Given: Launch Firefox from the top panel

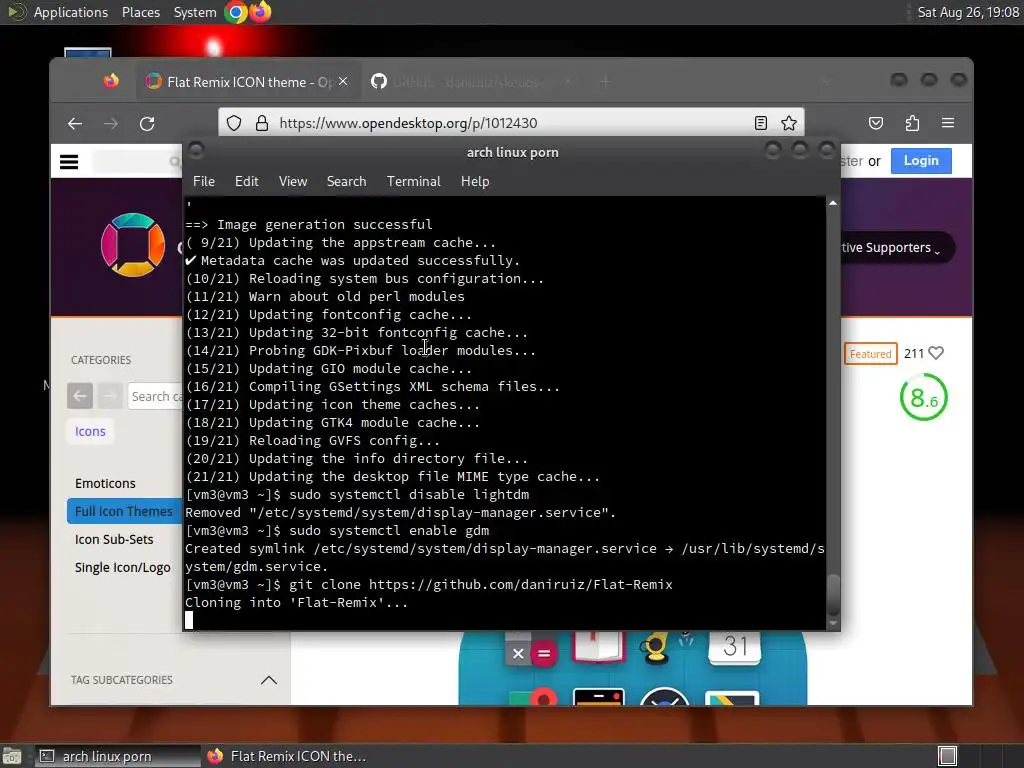Looking at the screenshot, I should [260, 12].
